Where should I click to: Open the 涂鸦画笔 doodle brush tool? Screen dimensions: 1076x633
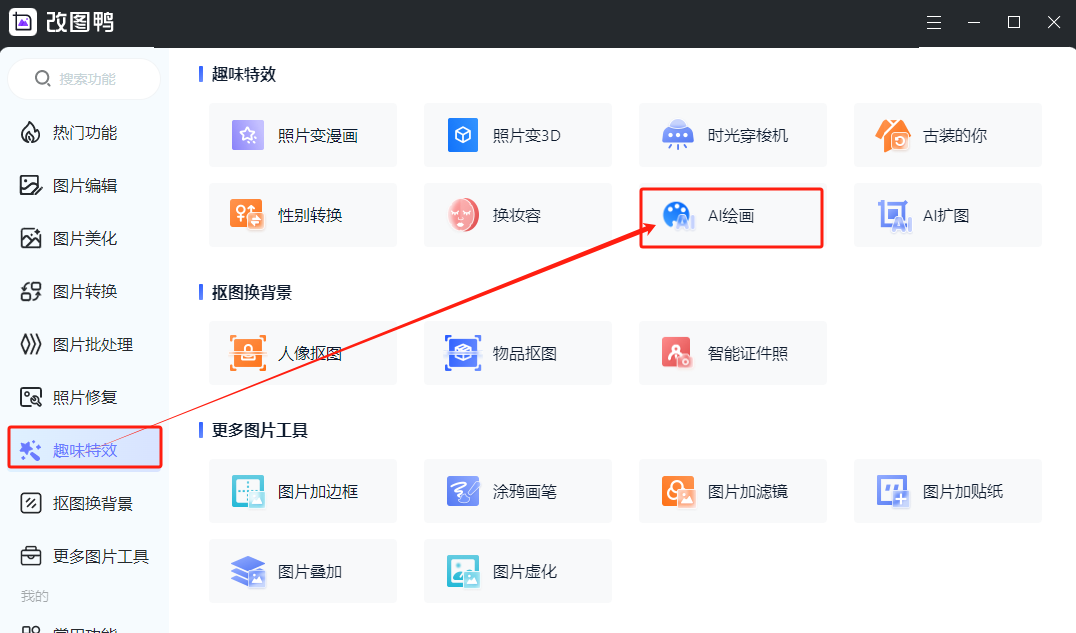point(517,491)
